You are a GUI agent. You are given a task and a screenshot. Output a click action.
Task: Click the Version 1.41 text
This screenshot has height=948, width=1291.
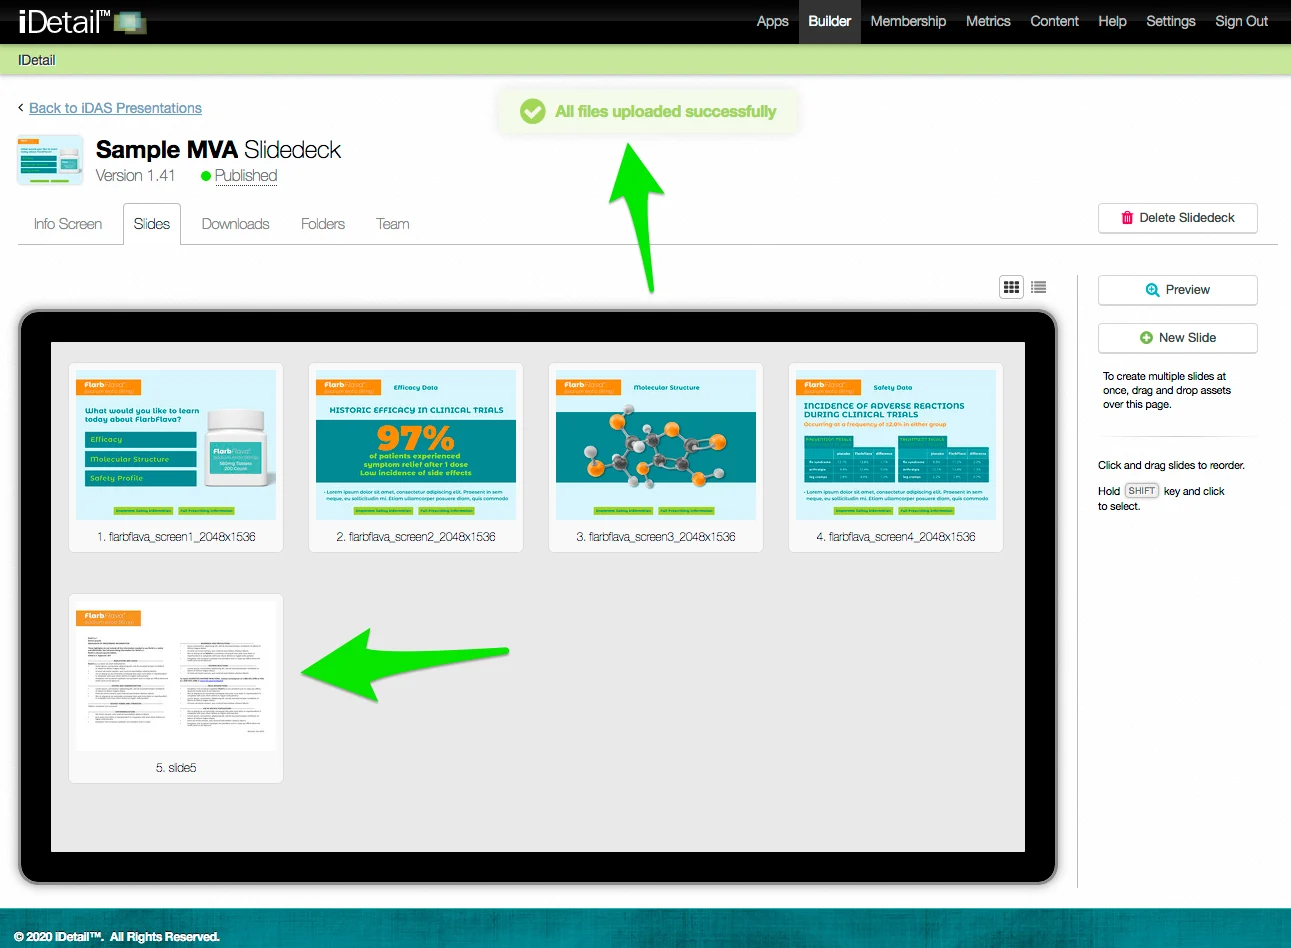coord(135,176)
